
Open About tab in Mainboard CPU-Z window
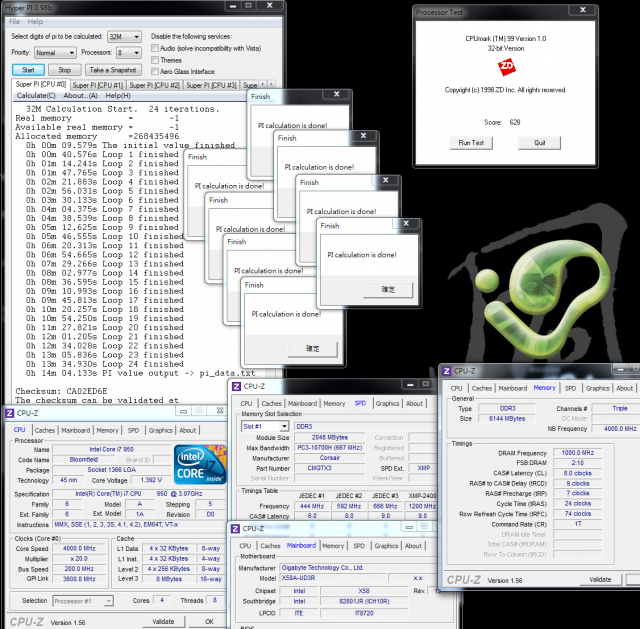coord(413,546)
